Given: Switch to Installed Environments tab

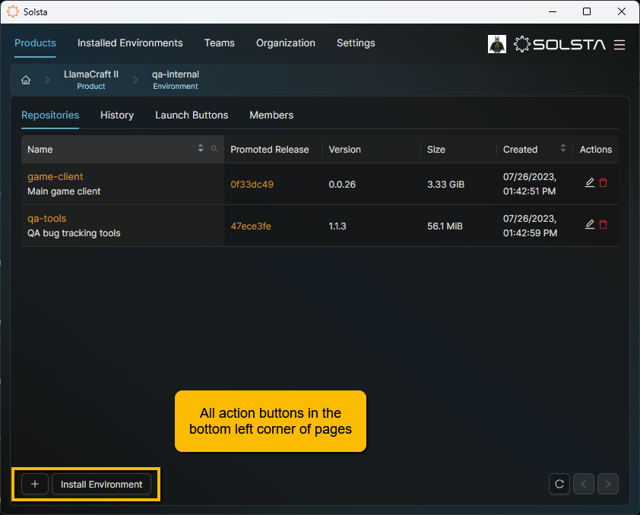Looking at the screenshot, I should tap(130, 43).
